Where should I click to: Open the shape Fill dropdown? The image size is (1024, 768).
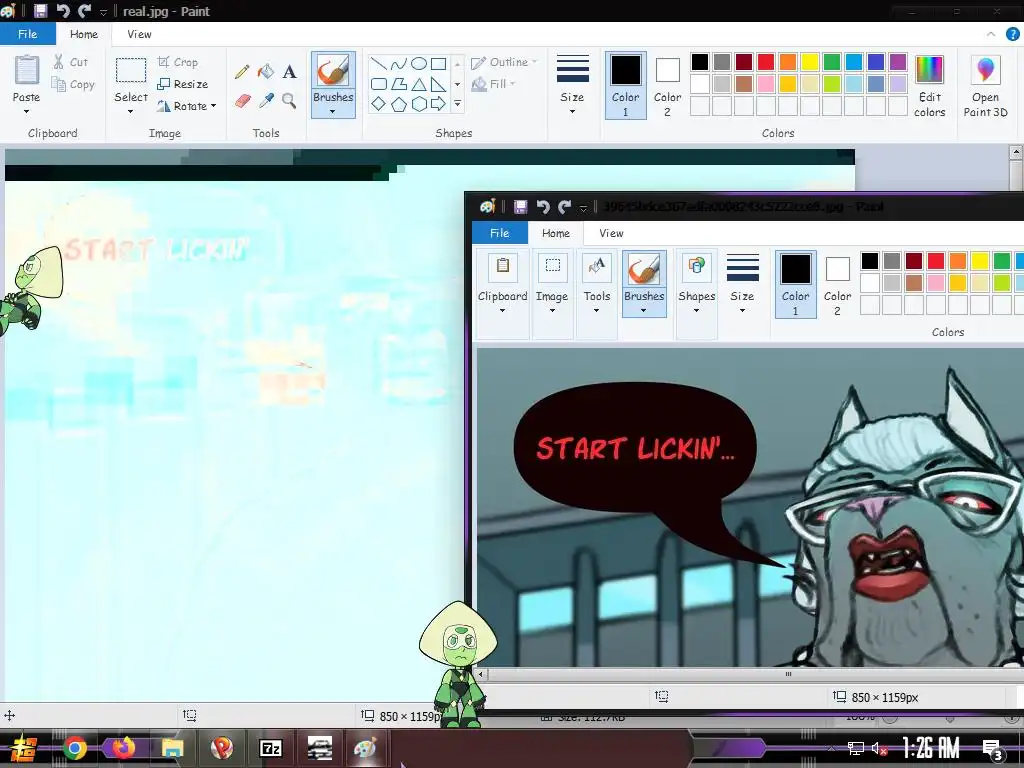point(494,84)
